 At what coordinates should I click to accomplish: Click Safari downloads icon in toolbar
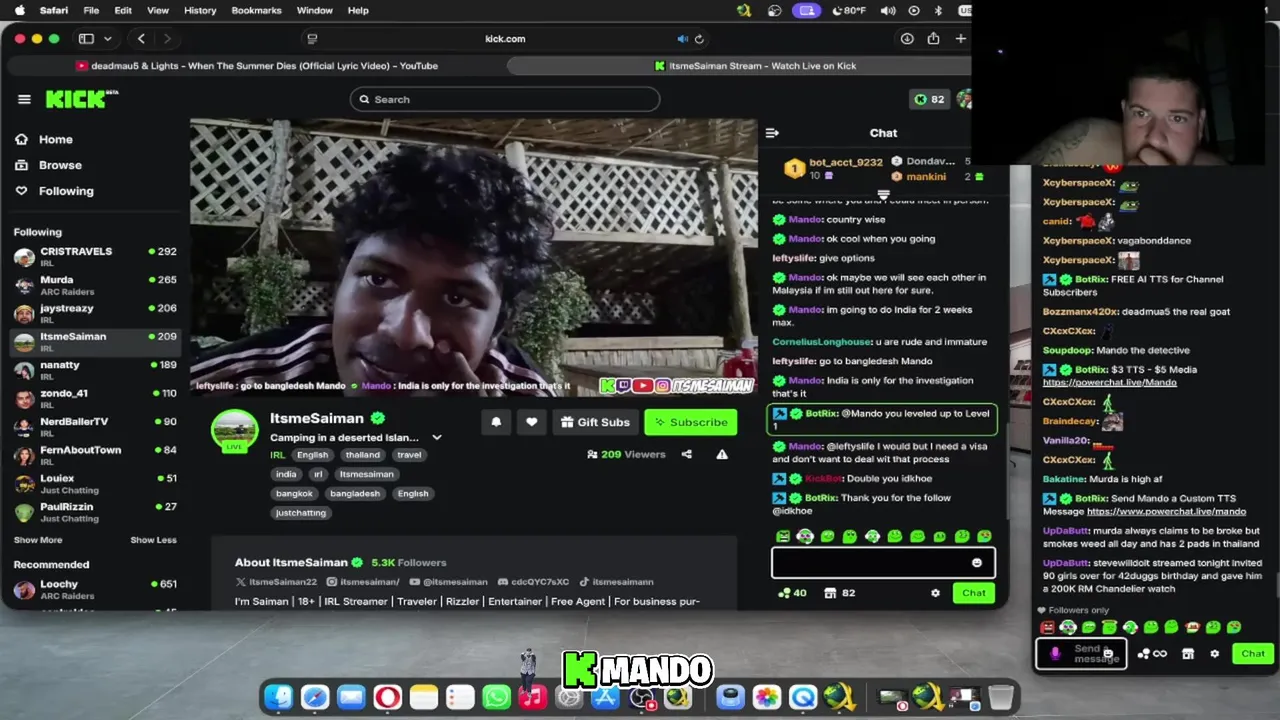pyautogui.click(x=907, y=39)
